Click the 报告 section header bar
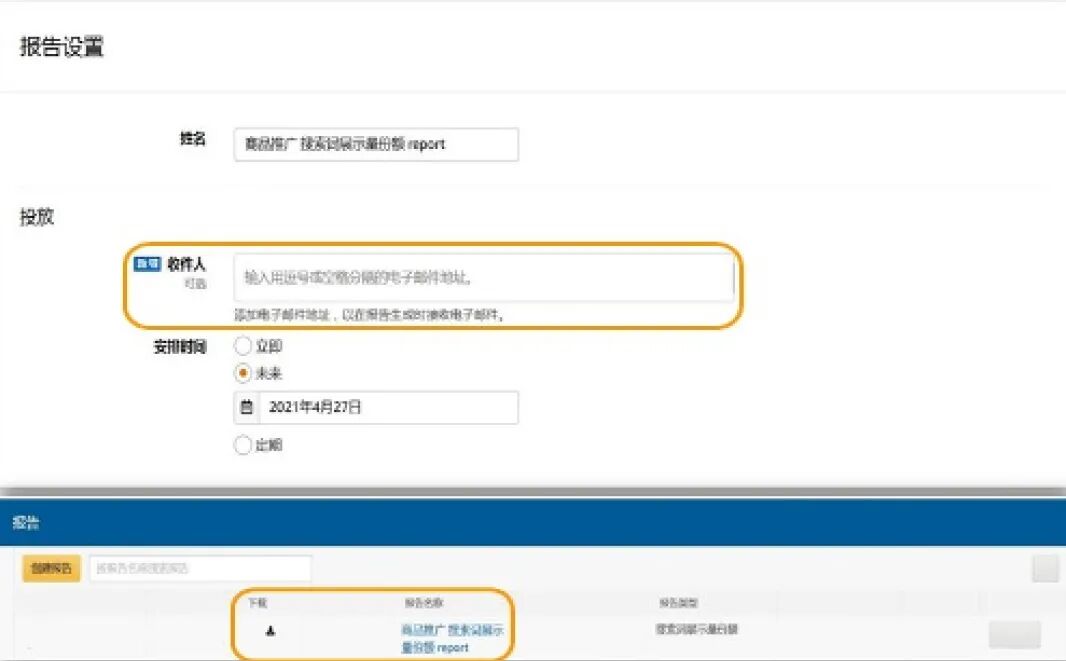This screenshot has height=661, width=1066. 25,520
